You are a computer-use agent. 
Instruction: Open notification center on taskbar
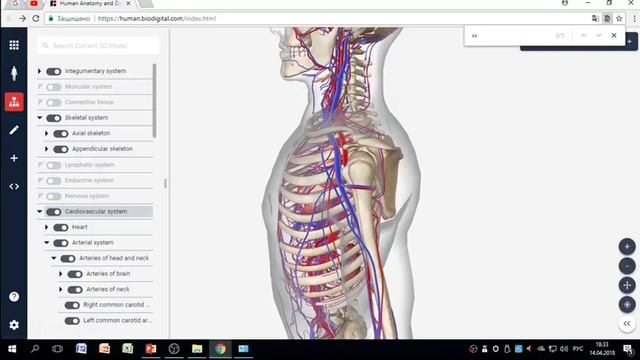click(x=628, y=349)
